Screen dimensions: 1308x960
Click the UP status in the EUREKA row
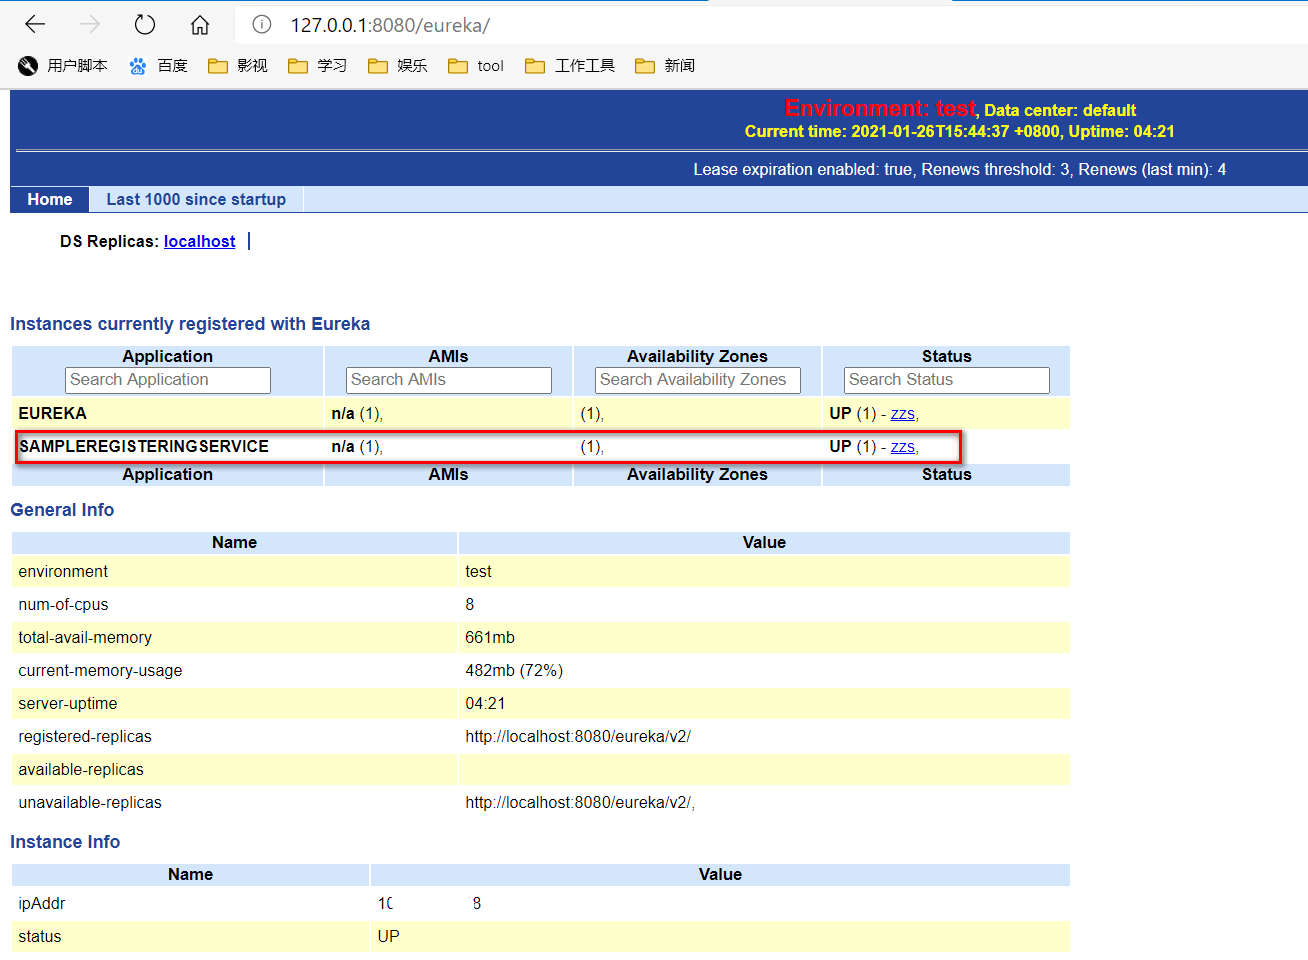pos(840,413)
